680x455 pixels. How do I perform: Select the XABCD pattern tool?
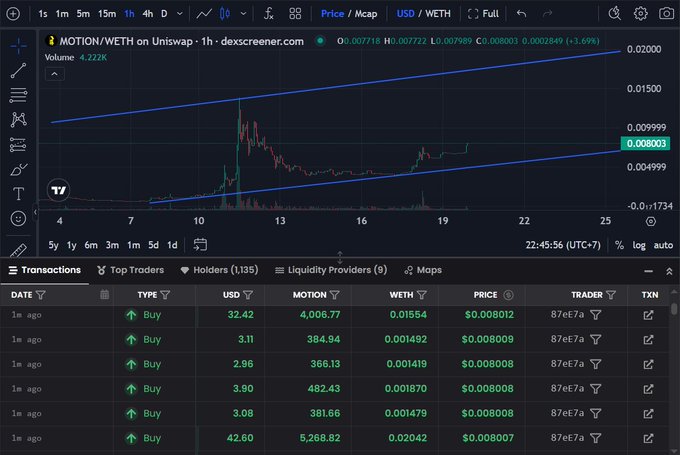pyautogui.click(x=18, y=119)
